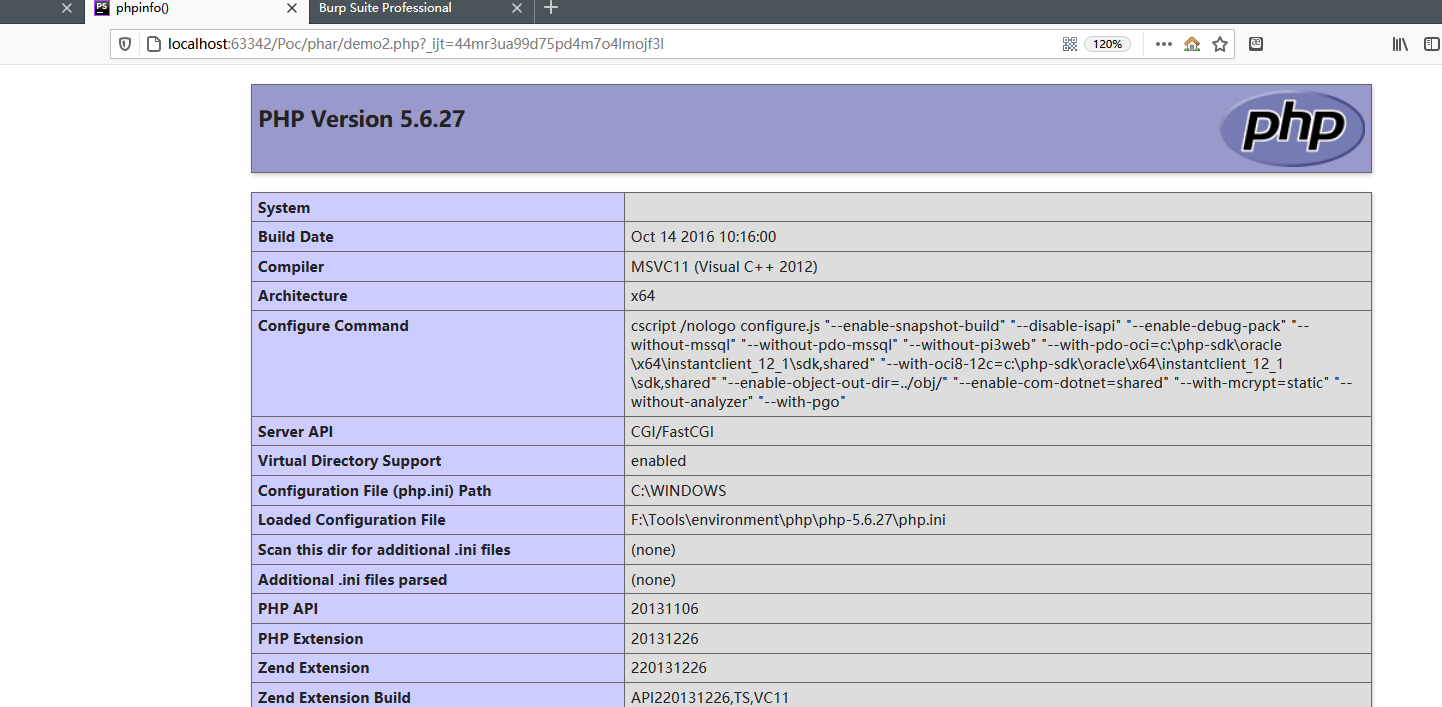The width and height of the screenshot is (1442, 707).
Task: Reset zoom via the 120% badge
Action: [x=1107, y=44]
